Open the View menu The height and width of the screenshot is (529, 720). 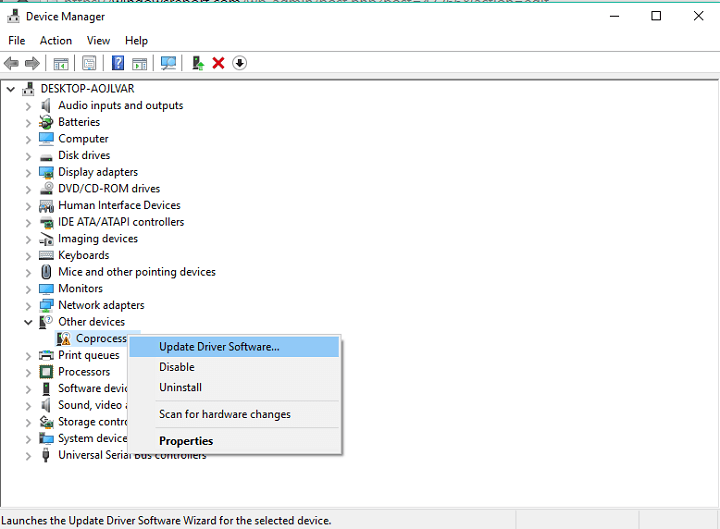pyautogui.click(x=98, y=40)
